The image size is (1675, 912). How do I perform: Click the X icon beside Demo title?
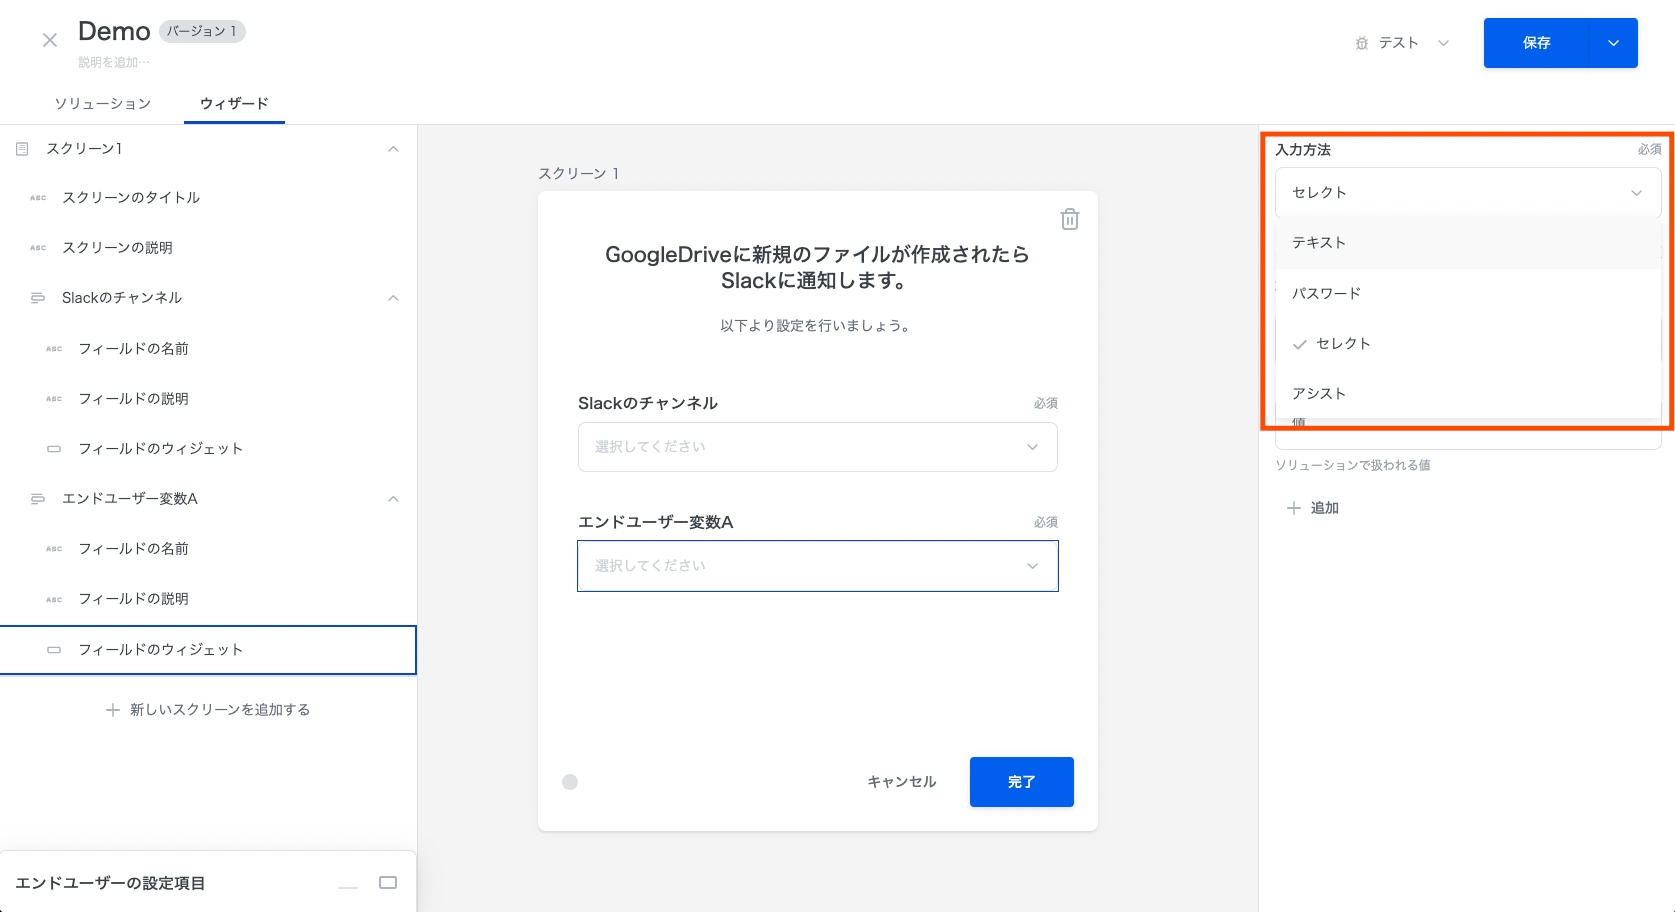[x=50, y=41]
